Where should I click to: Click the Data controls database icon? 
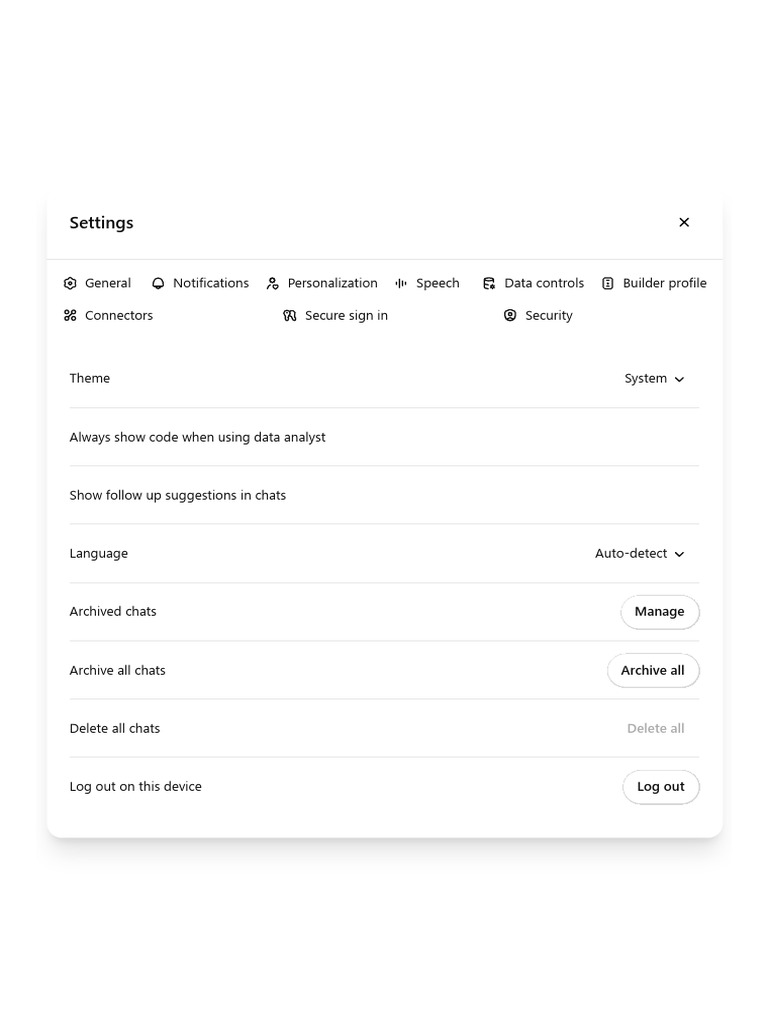point(489,283)
